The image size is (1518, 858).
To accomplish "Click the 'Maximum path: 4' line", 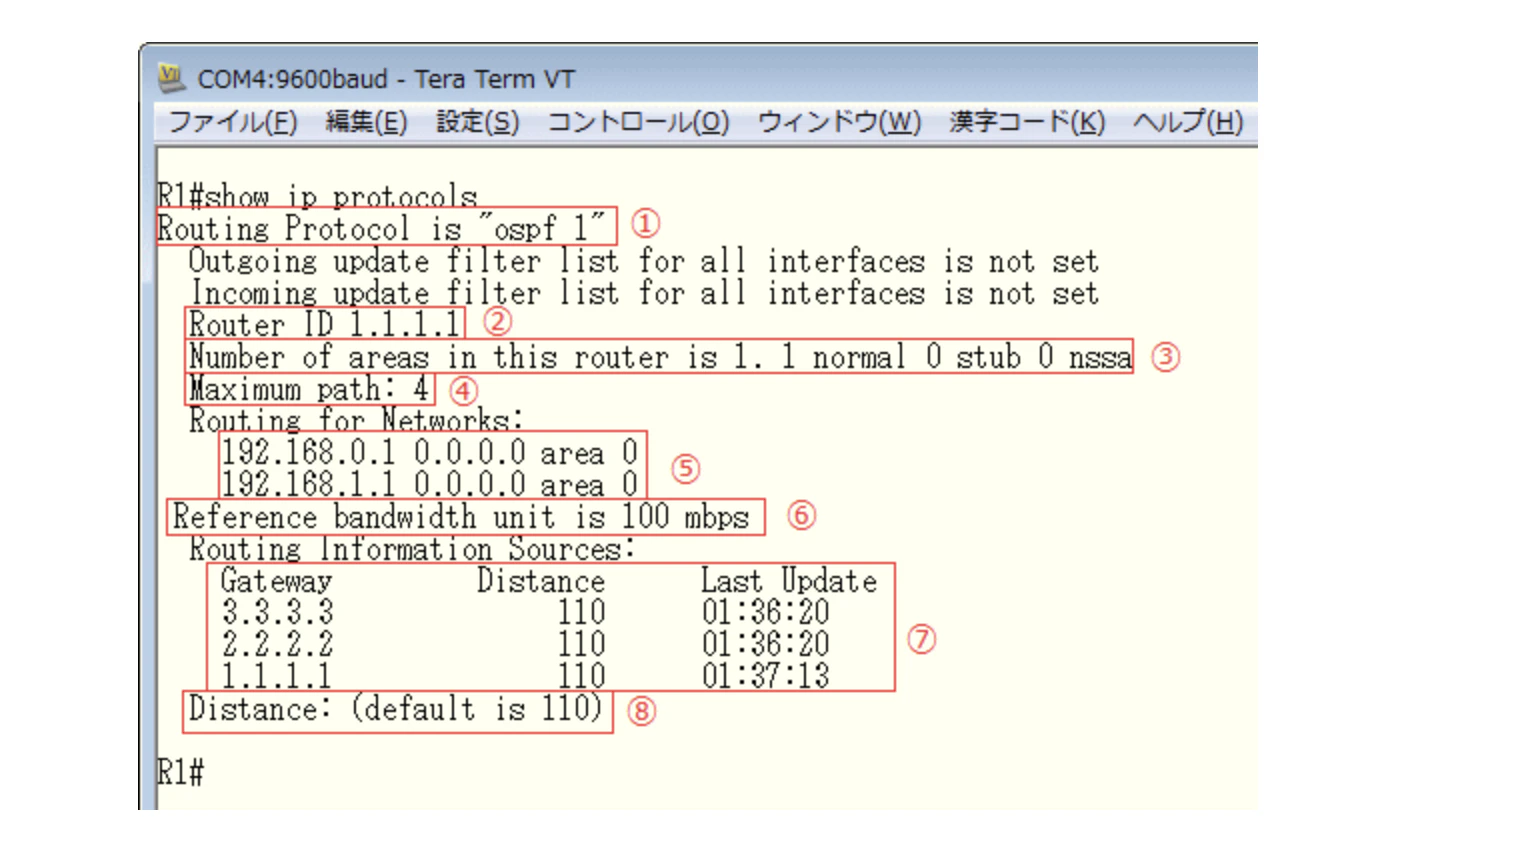I will (x=309, y=389).
